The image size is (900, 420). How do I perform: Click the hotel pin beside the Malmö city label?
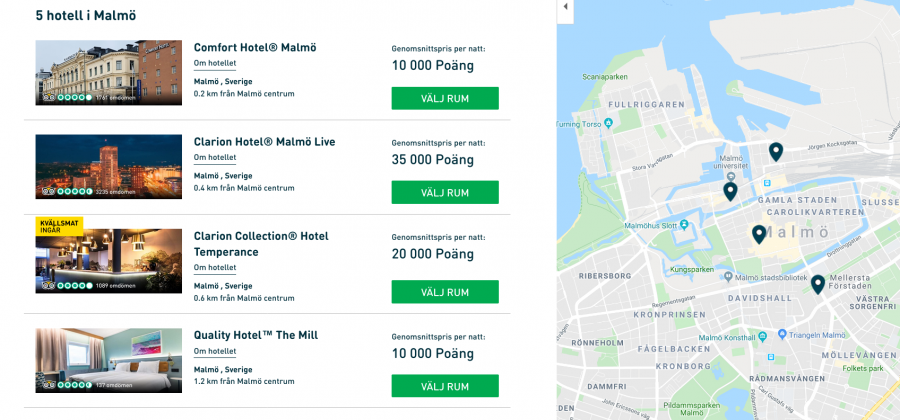(759, 234)
